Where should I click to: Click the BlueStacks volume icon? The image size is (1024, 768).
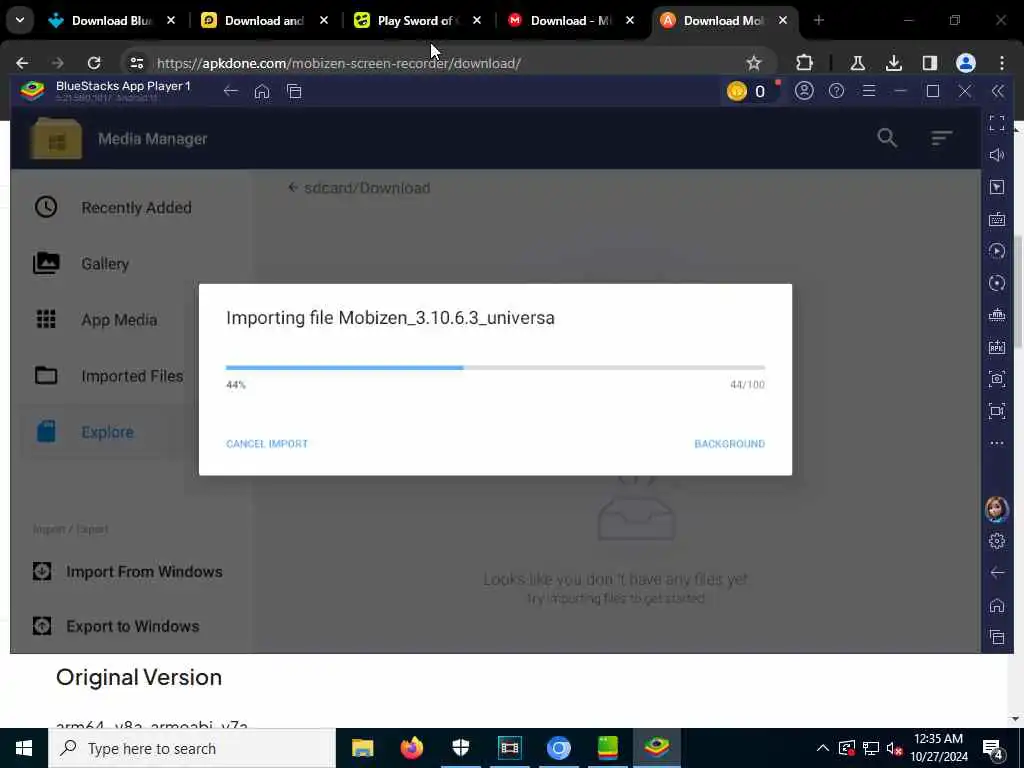(997, 155)
